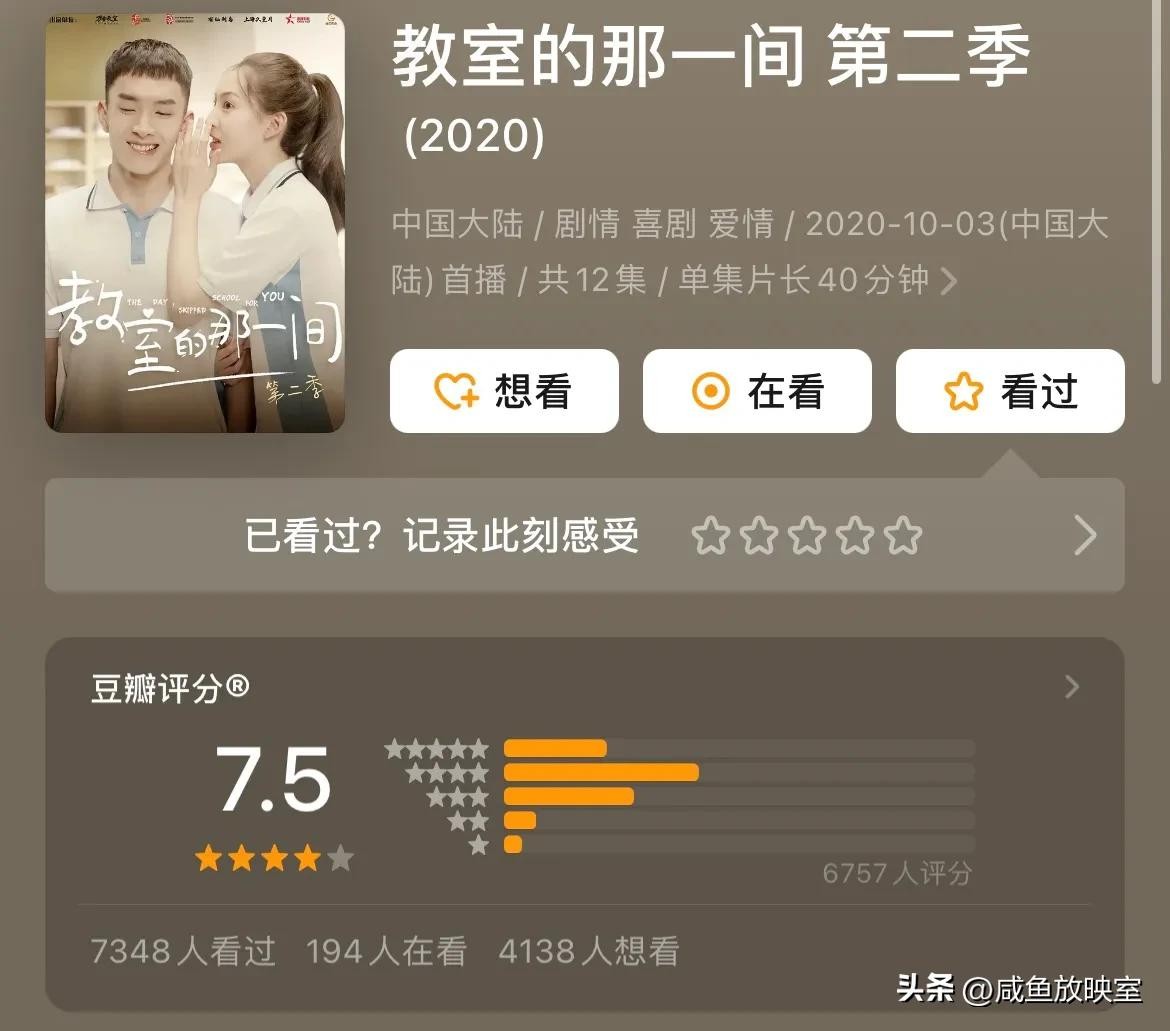This screenshot has width=1170, height=1031.
Task: Select the fifth empty rating star
Action: pyautogui.click(x=903, y=536)
